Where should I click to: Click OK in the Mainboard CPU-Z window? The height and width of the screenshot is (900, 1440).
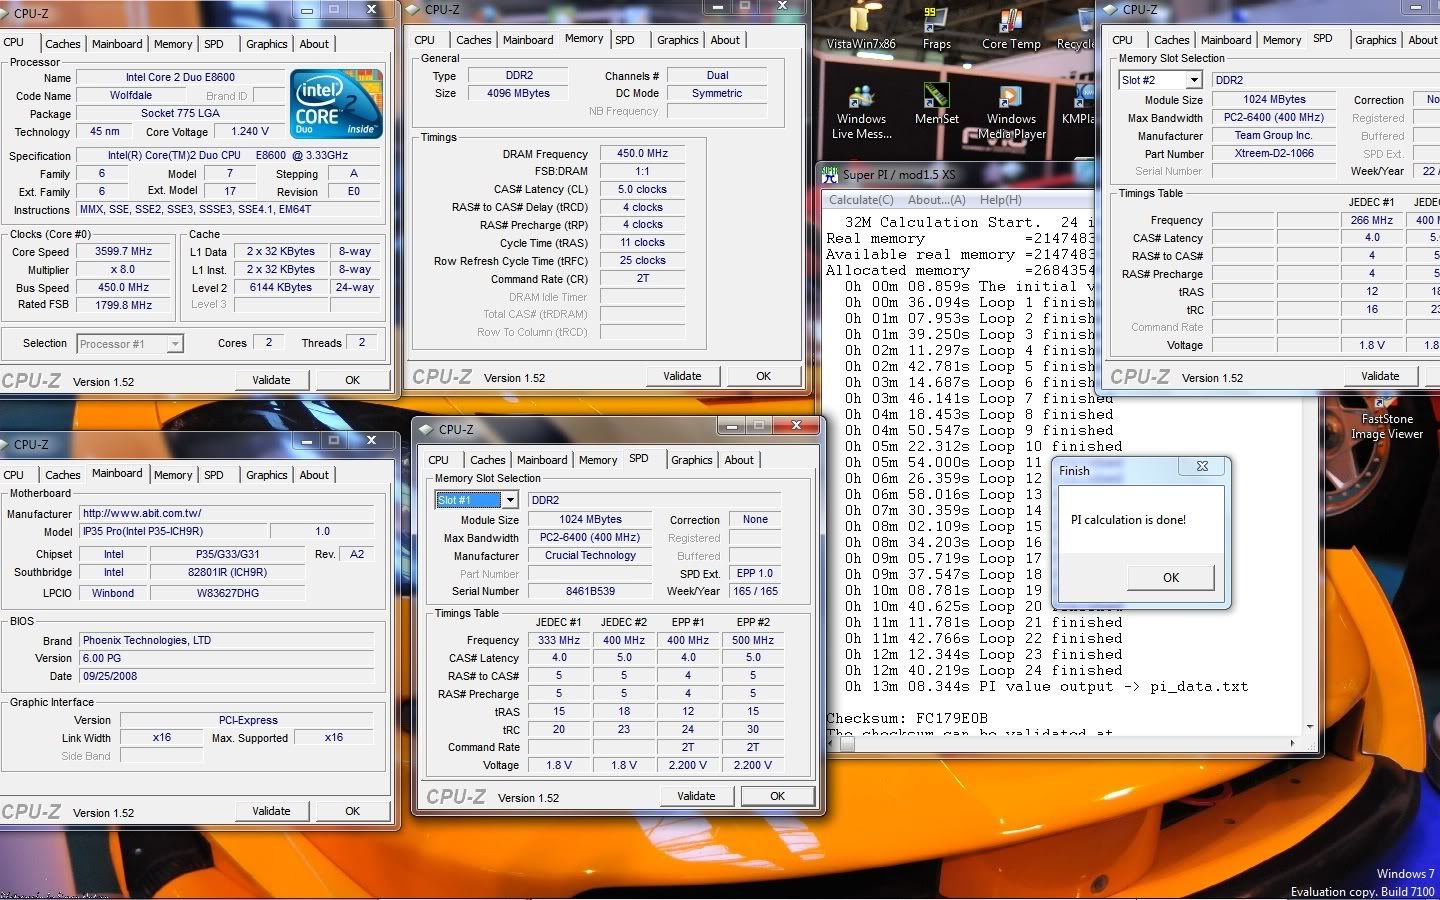click(x=352, y=811)
